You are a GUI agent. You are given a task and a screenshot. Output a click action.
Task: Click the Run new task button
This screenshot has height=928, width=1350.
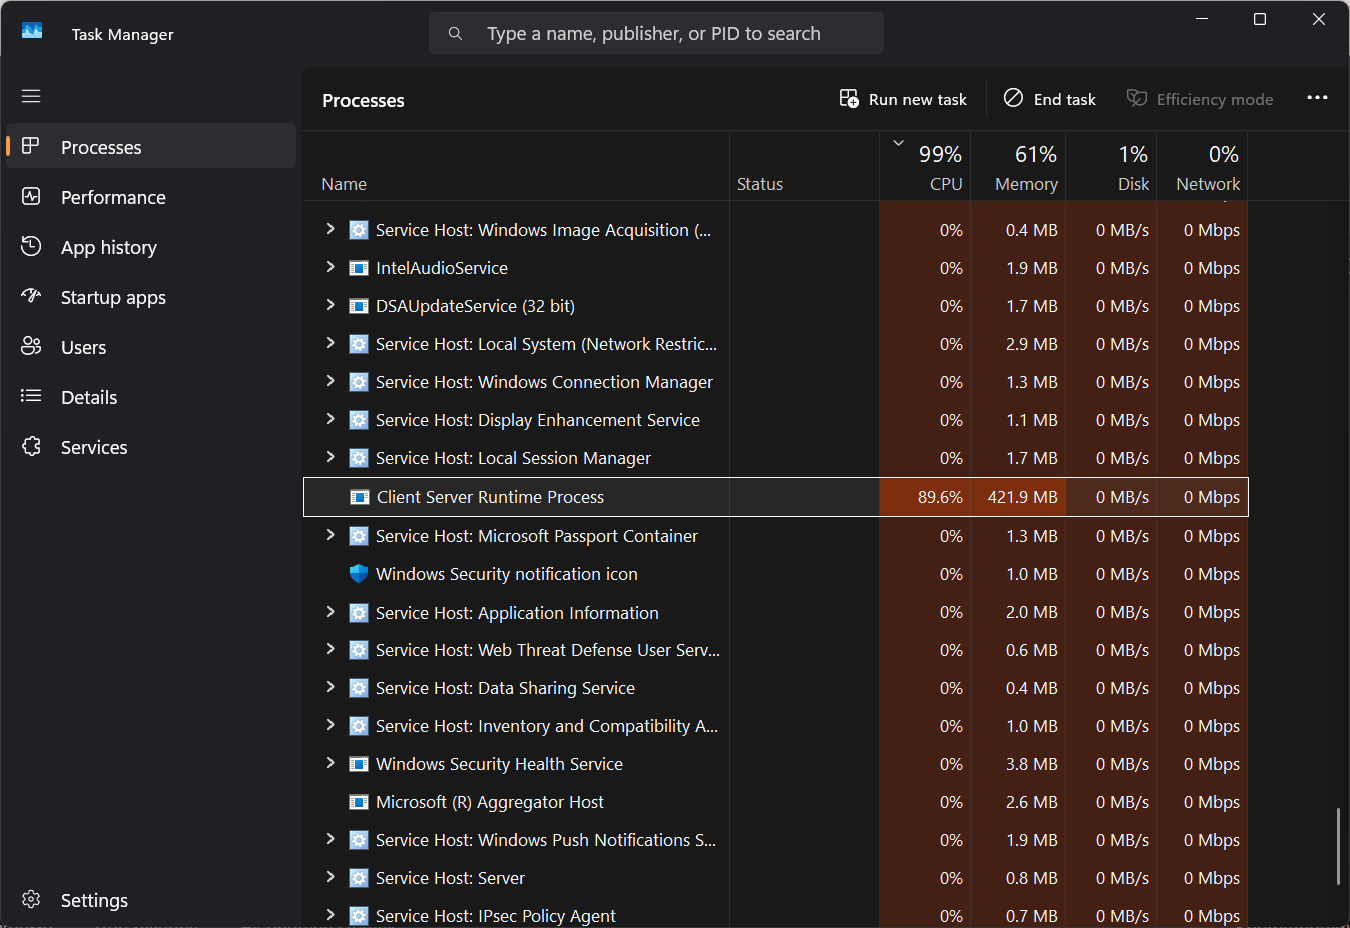(903, 99)
